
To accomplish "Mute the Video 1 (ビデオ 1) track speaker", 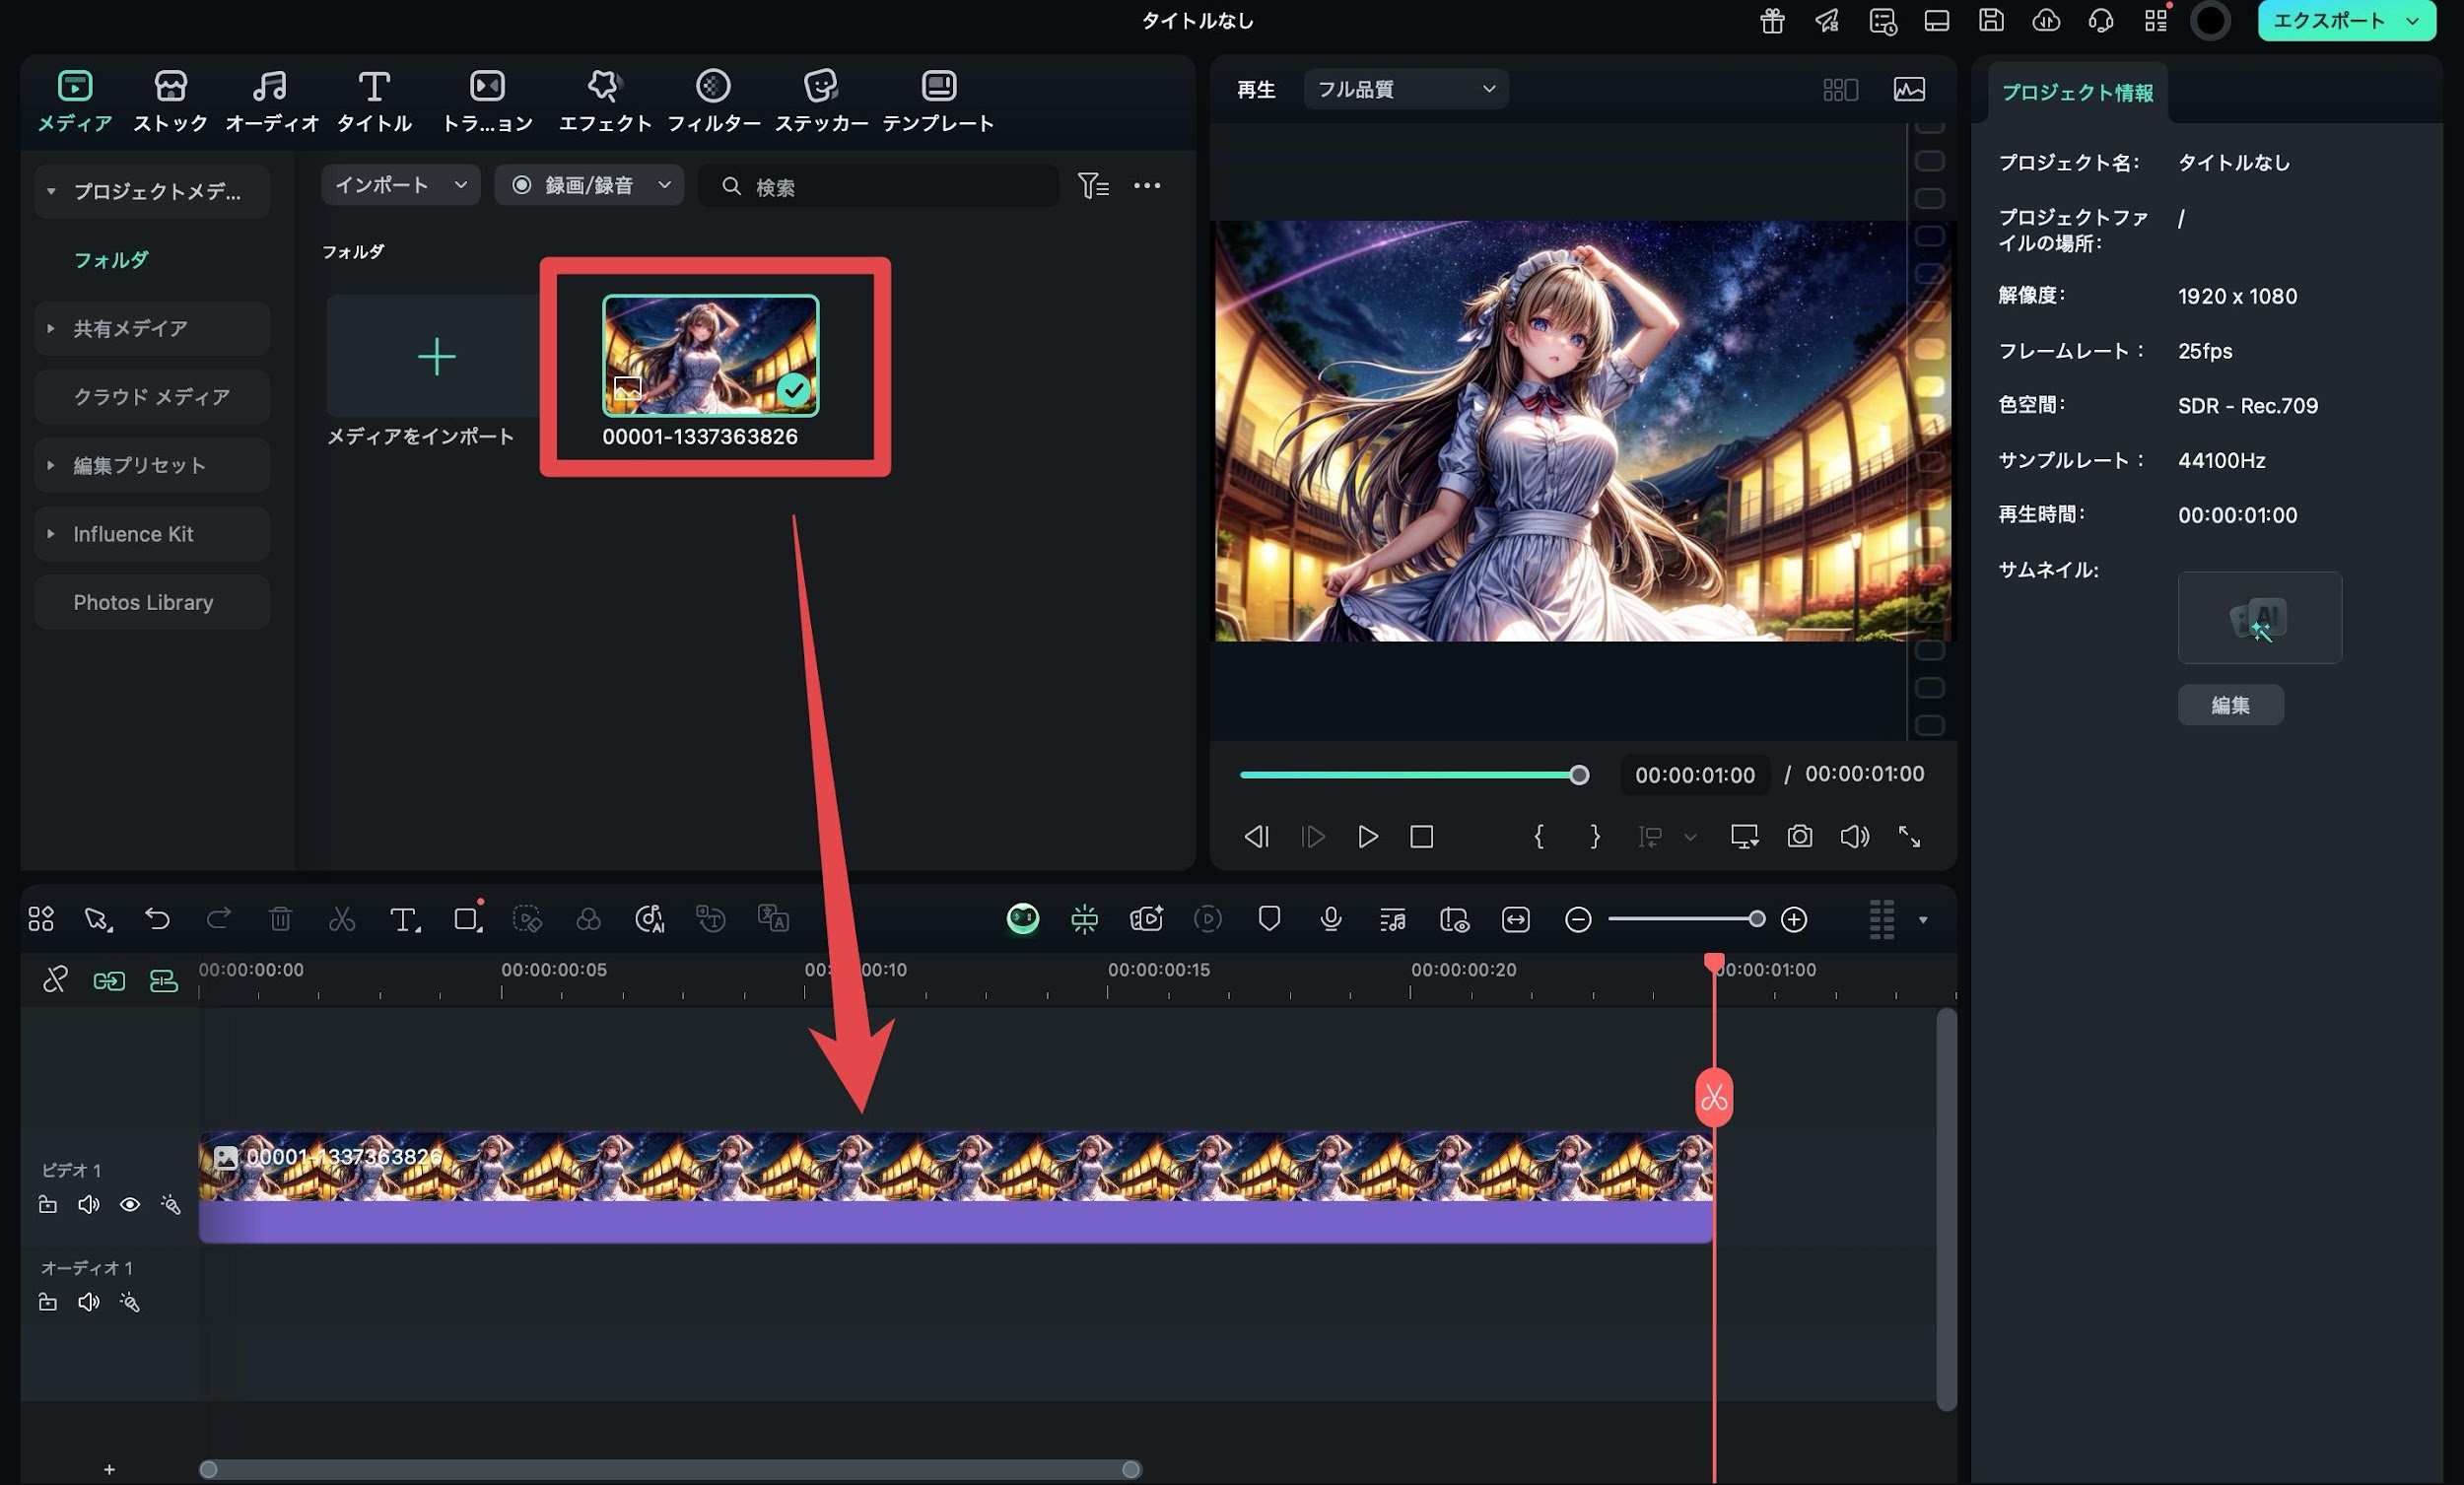I will (x=88, y=1204).
